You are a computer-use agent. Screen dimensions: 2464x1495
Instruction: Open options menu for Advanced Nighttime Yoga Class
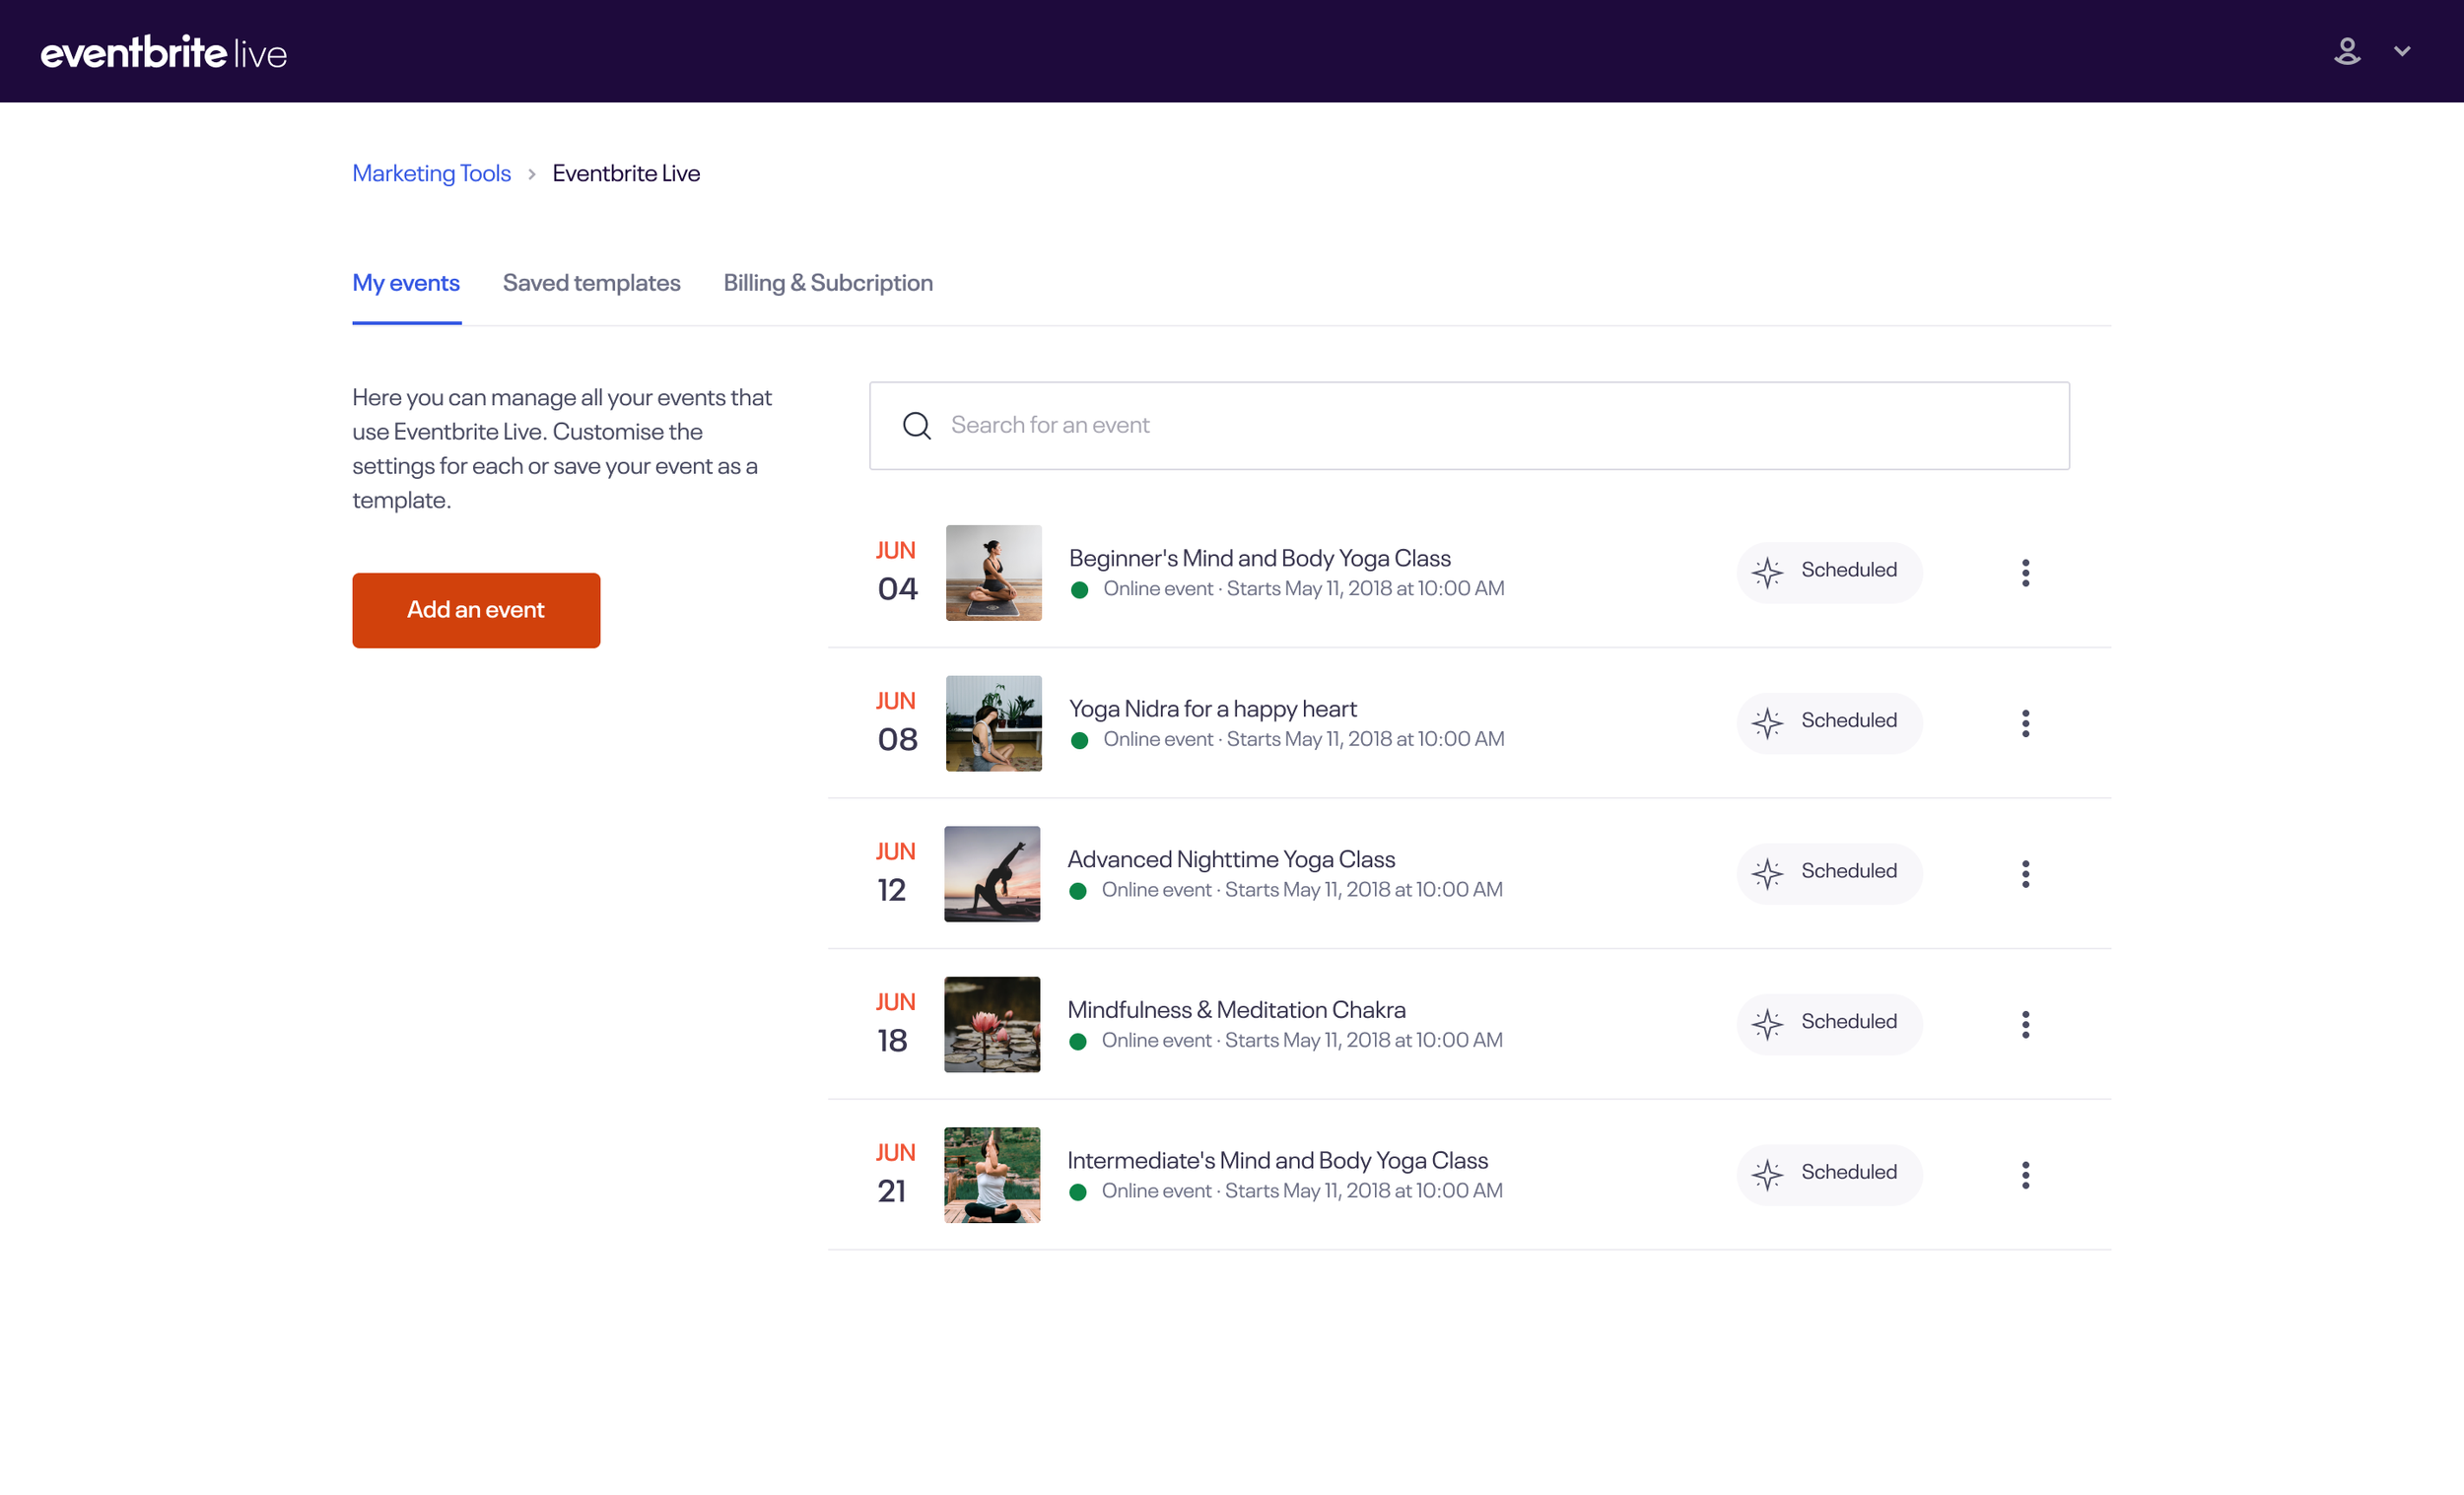[2025, 874]
